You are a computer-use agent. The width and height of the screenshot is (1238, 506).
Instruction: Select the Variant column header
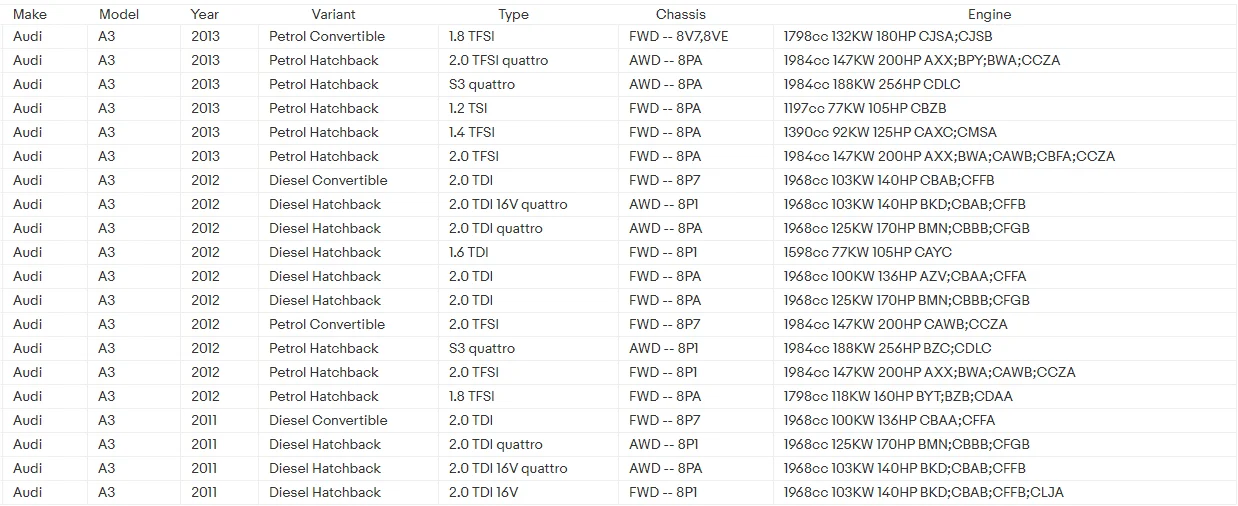point(333,14)
